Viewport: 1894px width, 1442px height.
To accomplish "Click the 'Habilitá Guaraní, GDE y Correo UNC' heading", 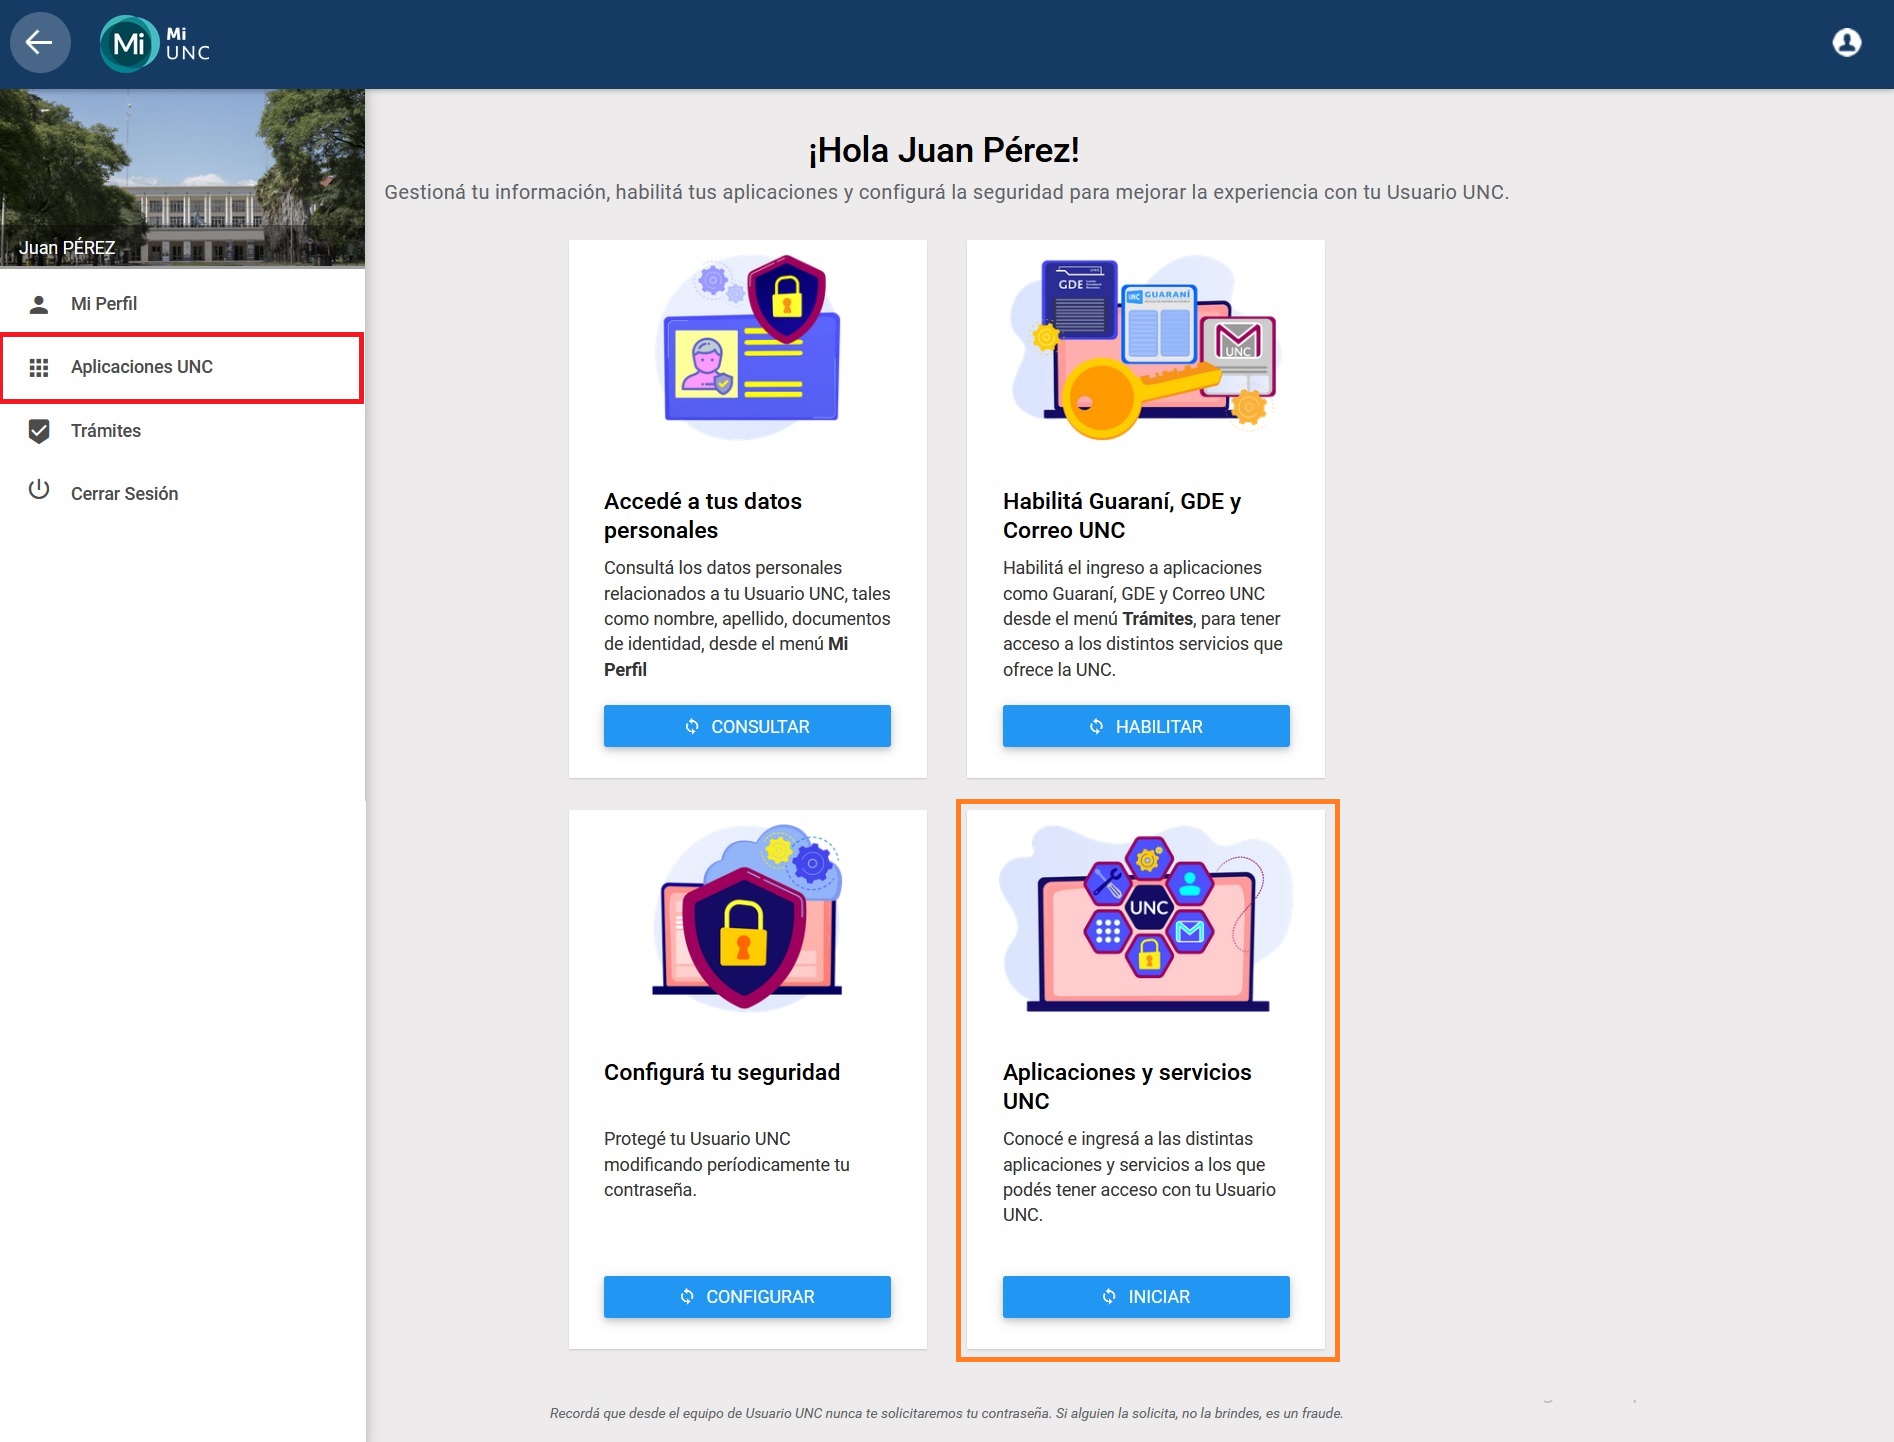I will click(x=1122, y=515).
